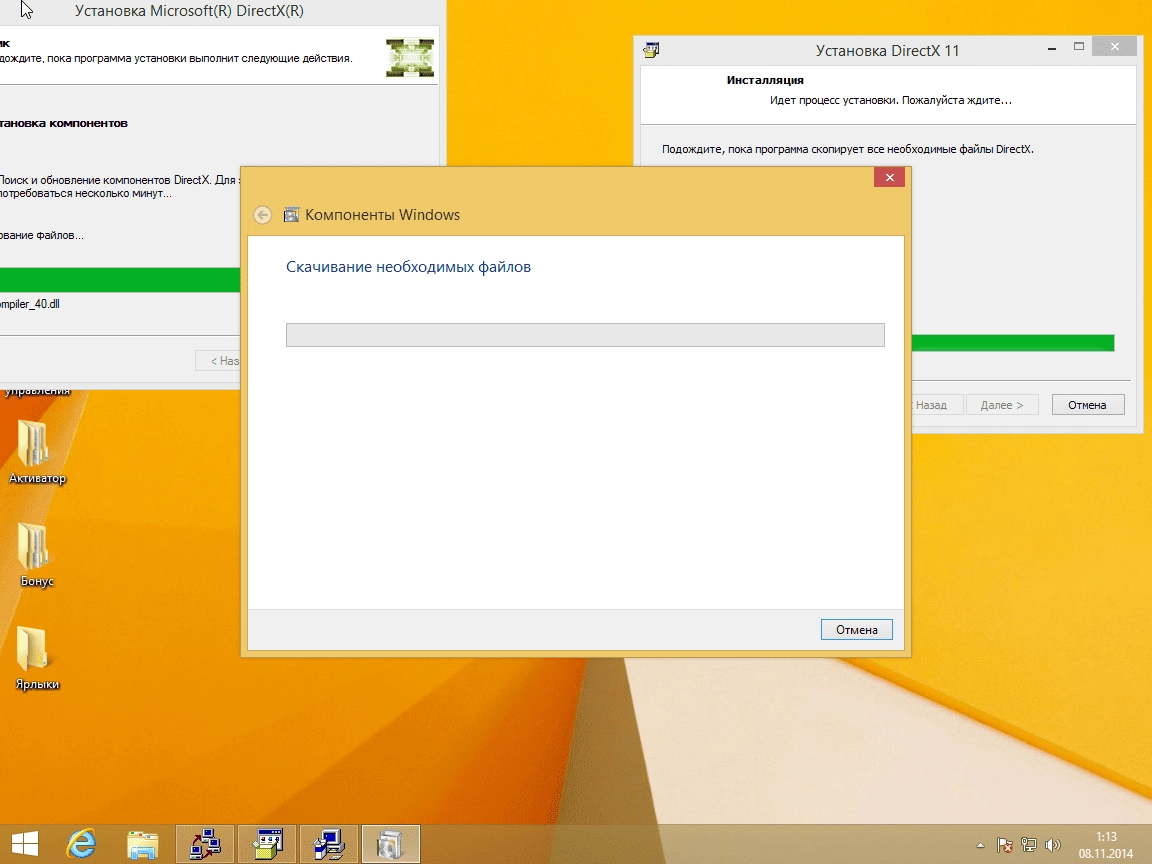Switch to the network computers taskbar item

[205, 844]
